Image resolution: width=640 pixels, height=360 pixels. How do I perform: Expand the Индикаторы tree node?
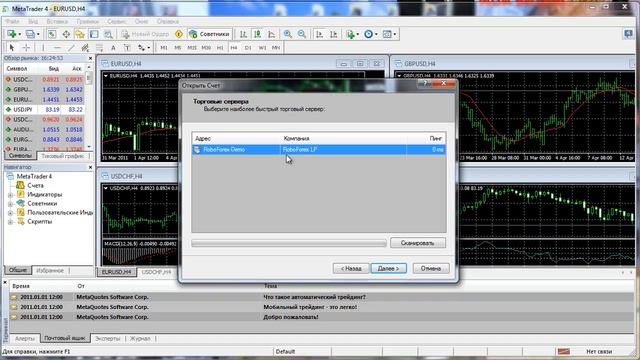pos(11,195)
